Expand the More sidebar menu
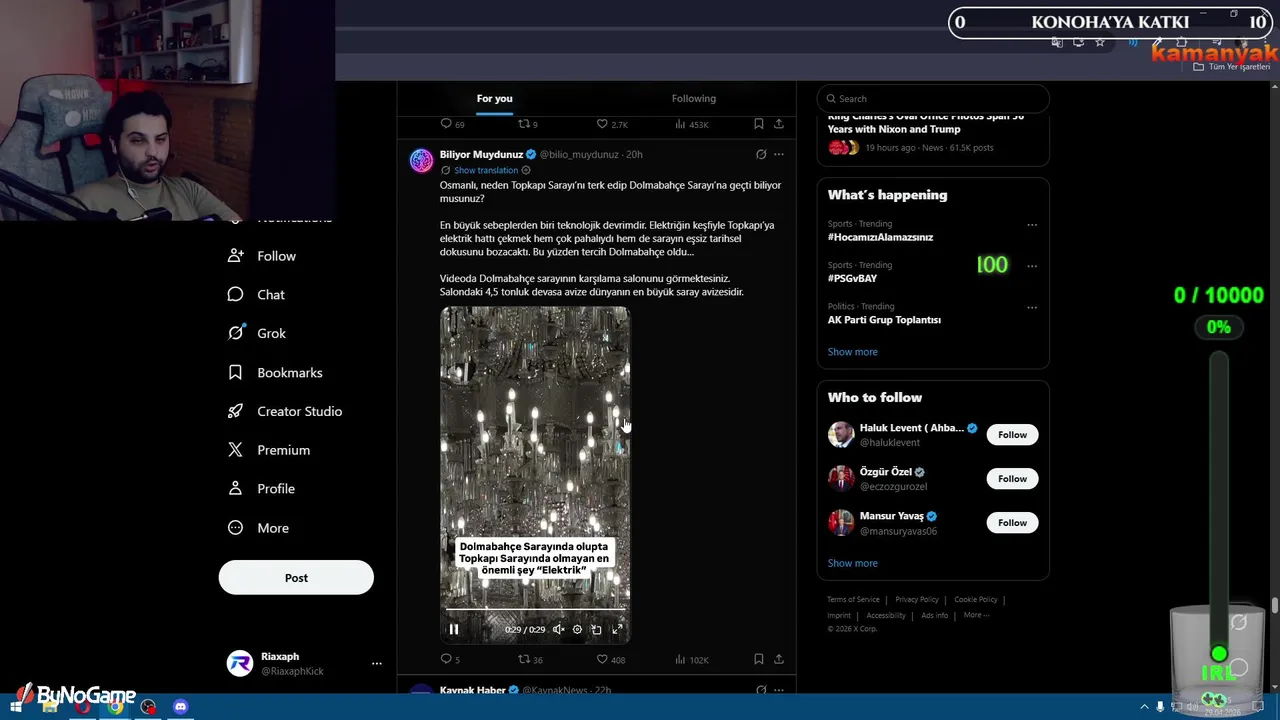This screenshot has width=1280, height=720. pyautogui.click(x=259, y=528)
